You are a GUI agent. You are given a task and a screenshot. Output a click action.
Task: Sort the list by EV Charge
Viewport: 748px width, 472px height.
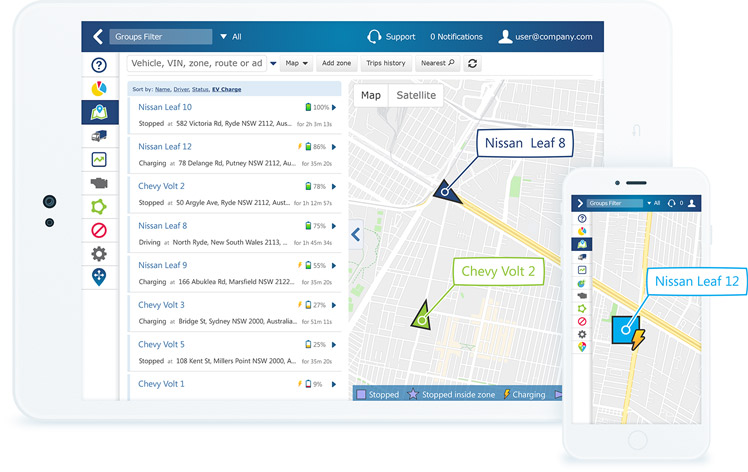click(227, 89)
